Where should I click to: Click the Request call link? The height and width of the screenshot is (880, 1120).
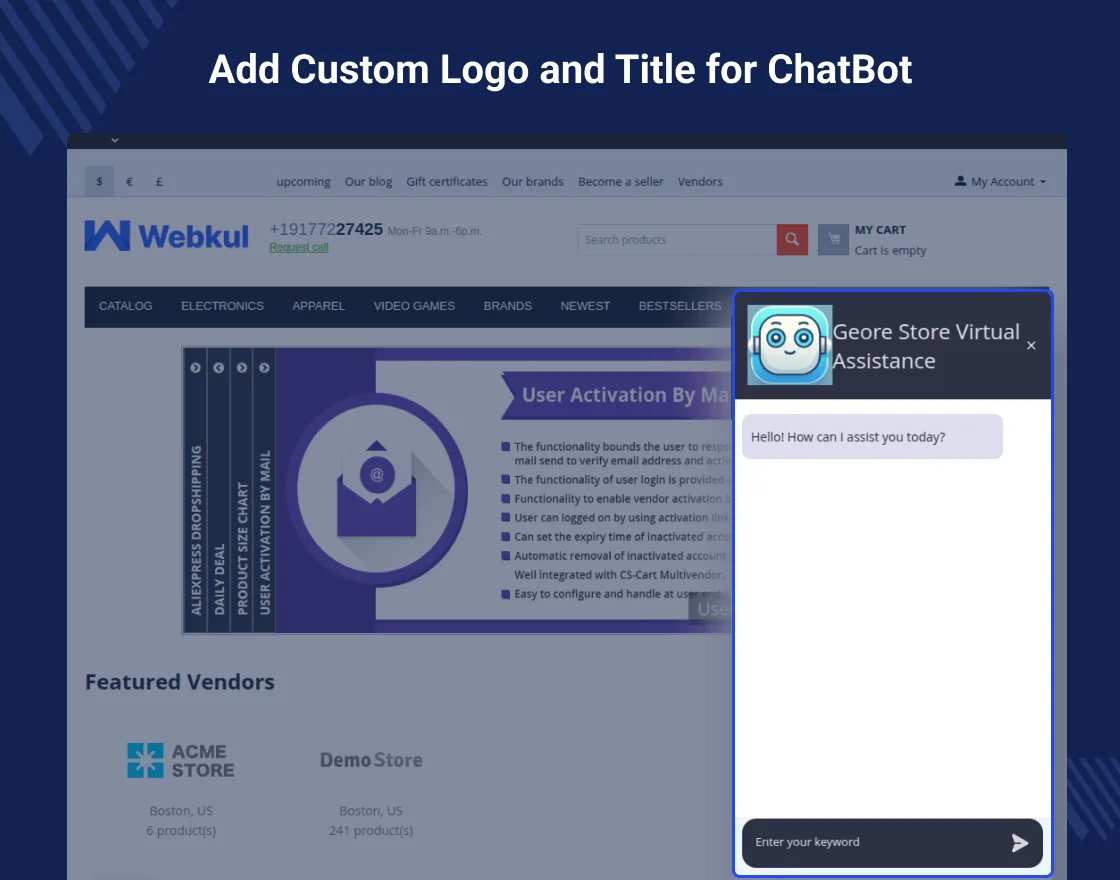click(298, 248)
